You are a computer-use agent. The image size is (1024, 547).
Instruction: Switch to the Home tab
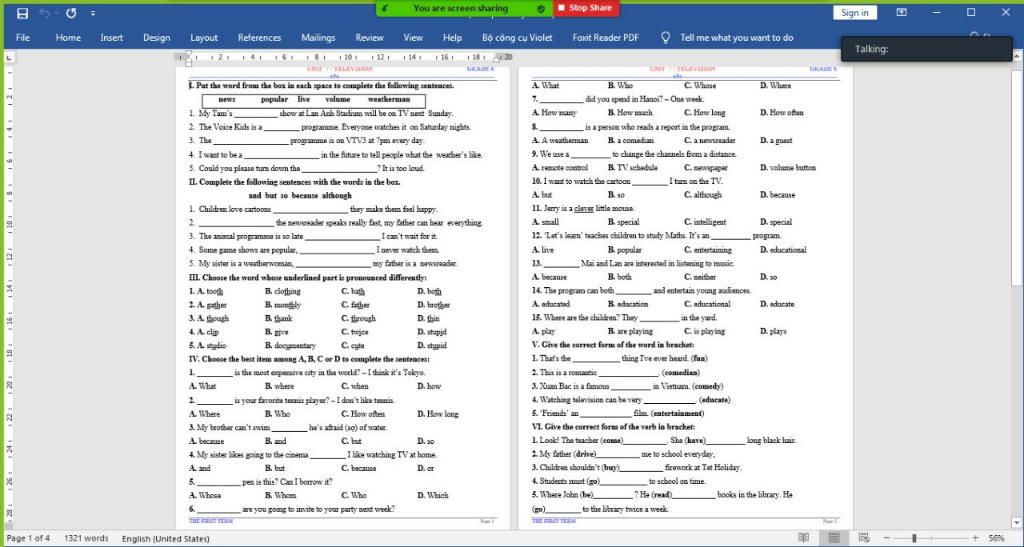tap(68, 38)
